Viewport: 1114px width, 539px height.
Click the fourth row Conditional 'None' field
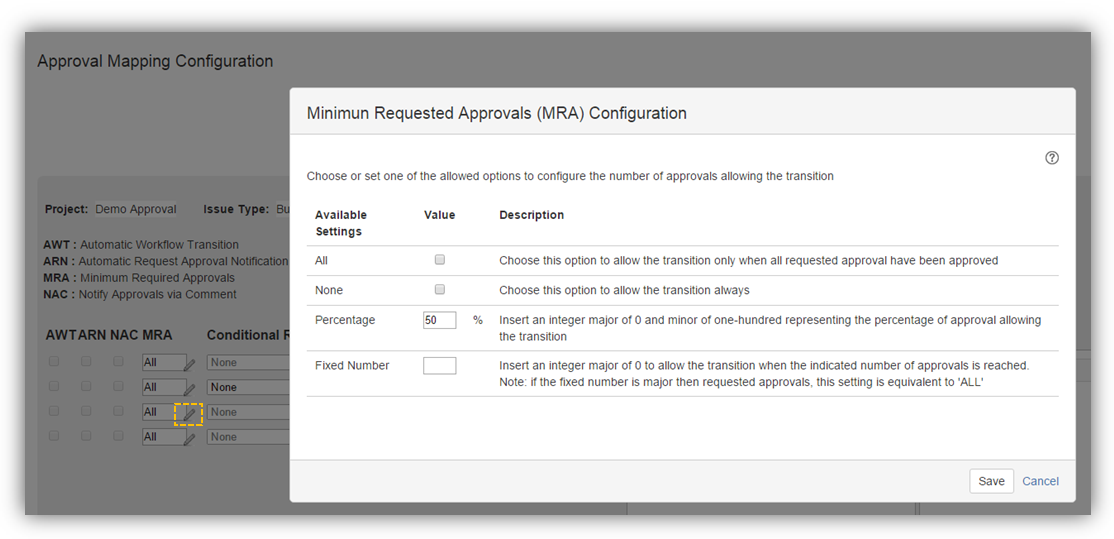[248, 437]
